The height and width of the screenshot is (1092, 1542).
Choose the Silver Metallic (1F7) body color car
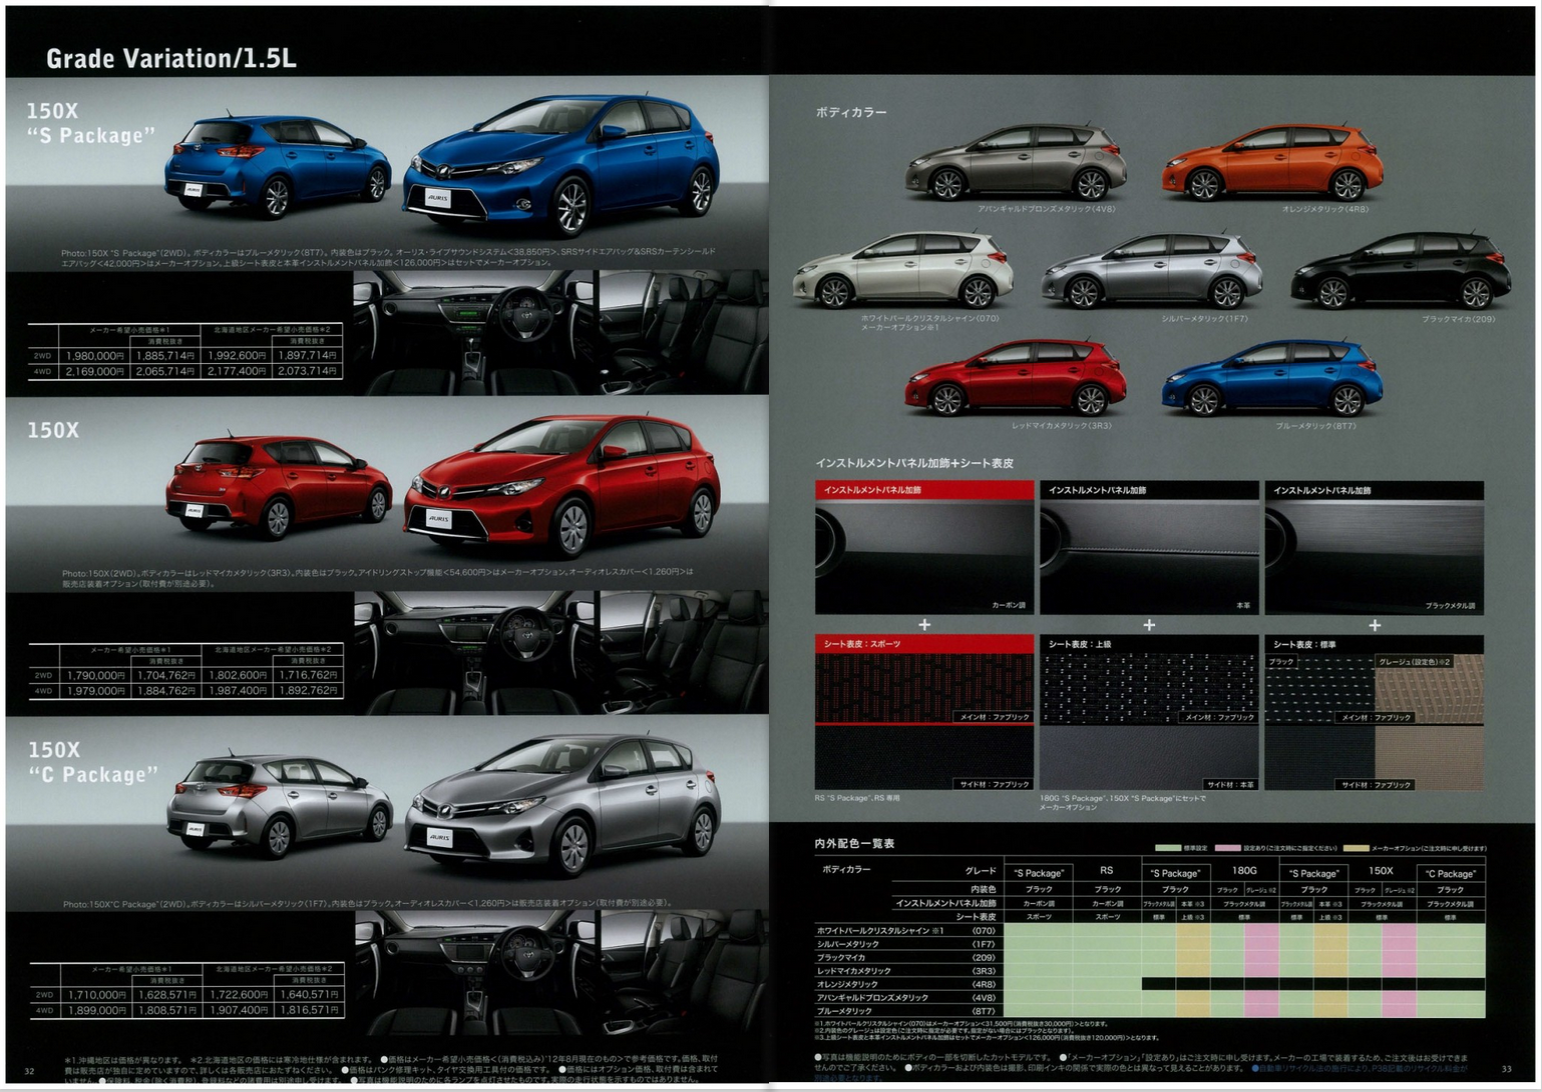point(1151,270)
